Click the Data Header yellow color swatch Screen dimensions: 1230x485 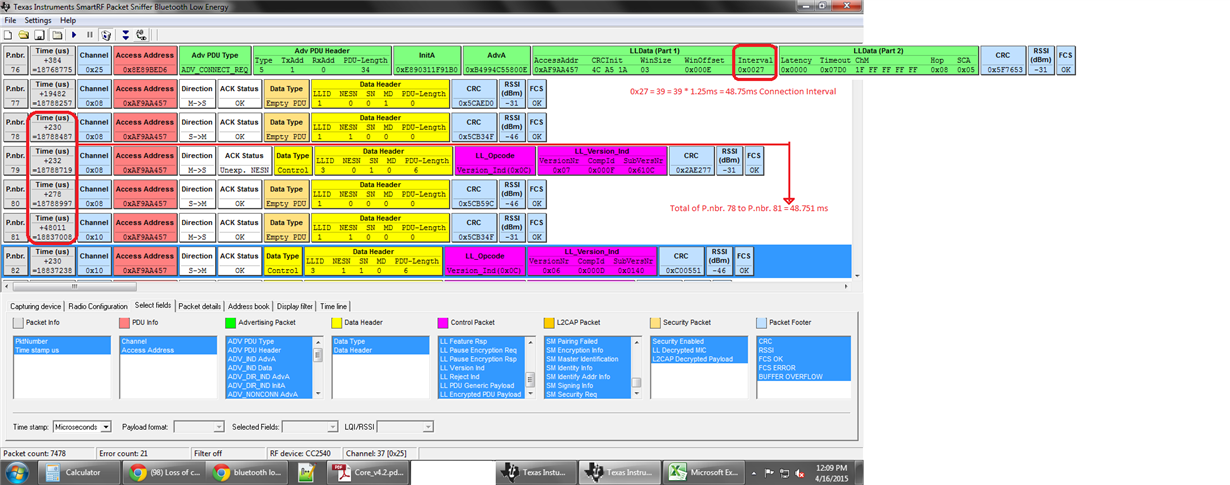pyautogui.click(x=337, y=323)
